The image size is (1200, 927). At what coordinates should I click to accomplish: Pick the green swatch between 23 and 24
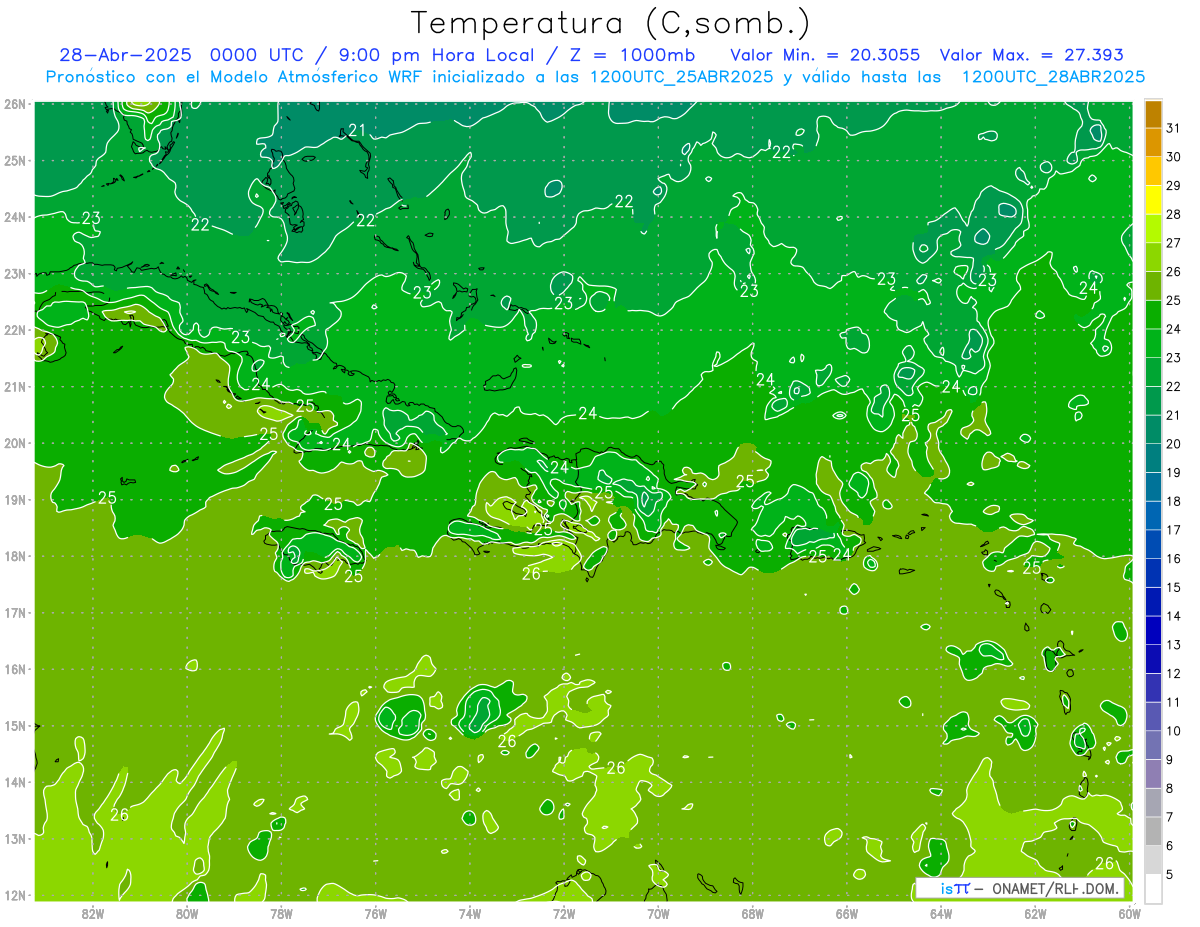(x=1153, y=343)
